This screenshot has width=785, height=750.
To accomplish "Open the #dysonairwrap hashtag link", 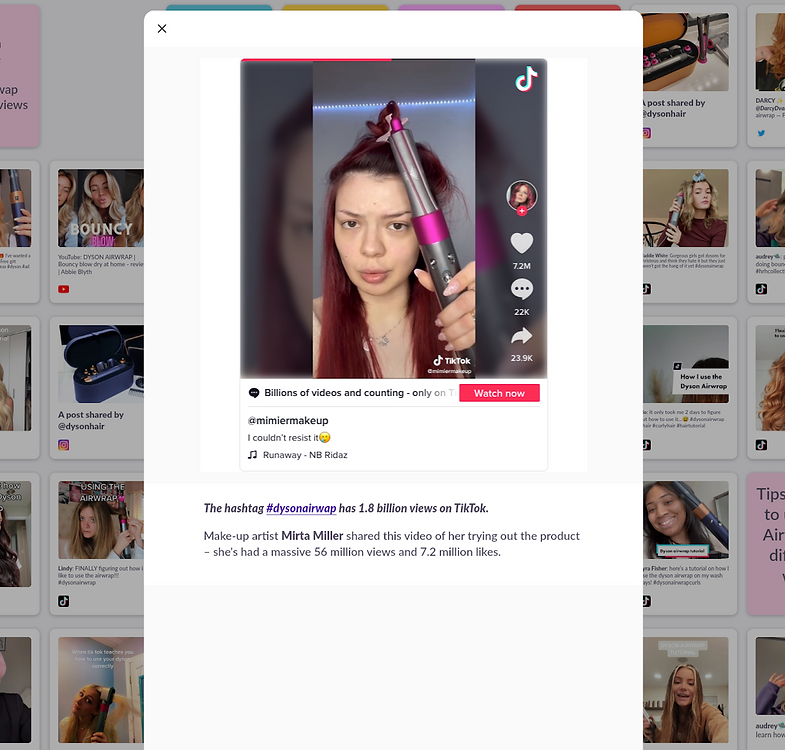I will pos(301,508).
